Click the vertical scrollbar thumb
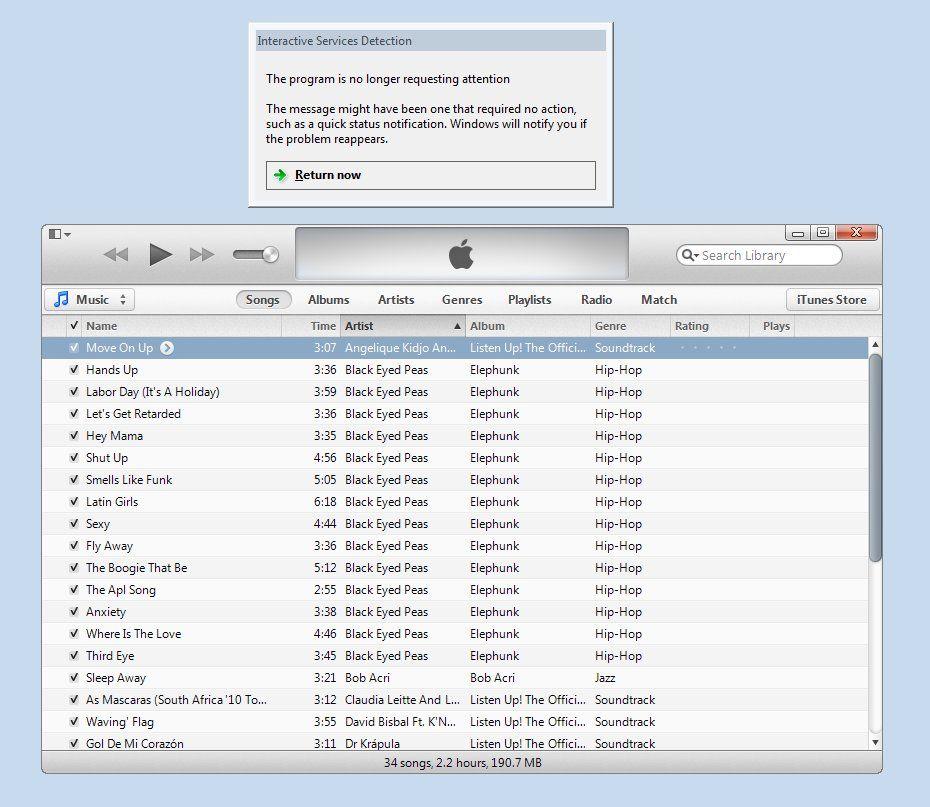The width and height of the screenshot is (930, 807). click(x=875, y=458)
